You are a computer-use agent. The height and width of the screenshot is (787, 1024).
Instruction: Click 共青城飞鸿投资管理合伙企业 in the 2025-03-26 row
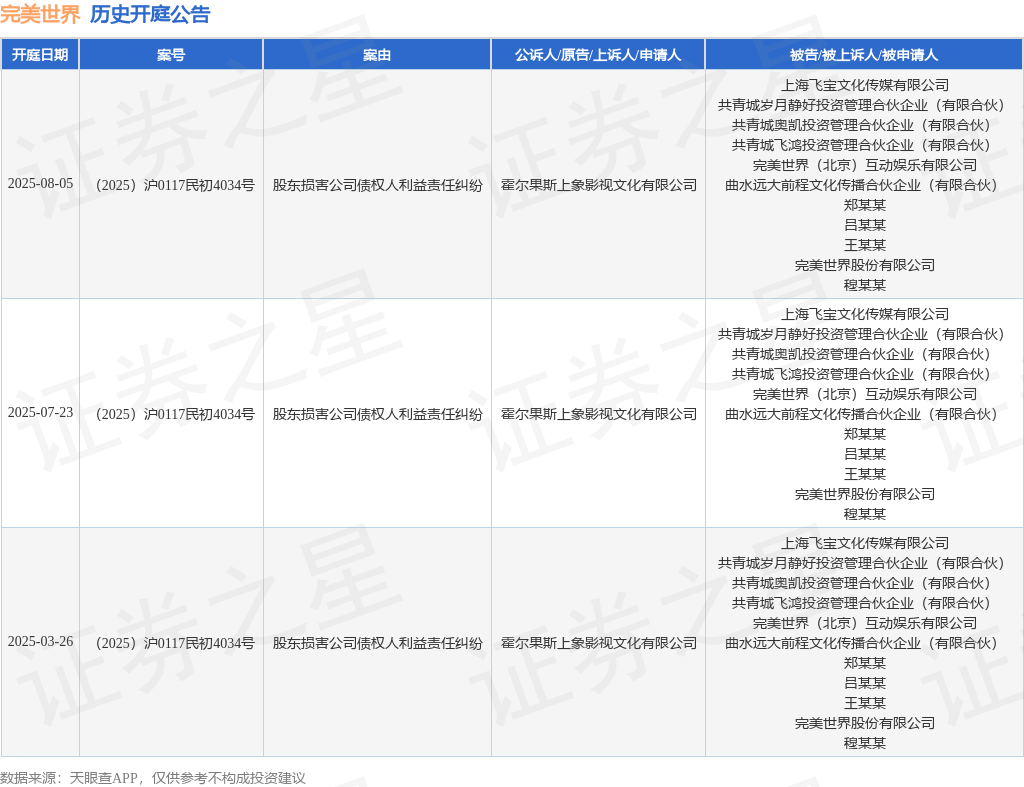pyautogui.click(x=823, y=603)
